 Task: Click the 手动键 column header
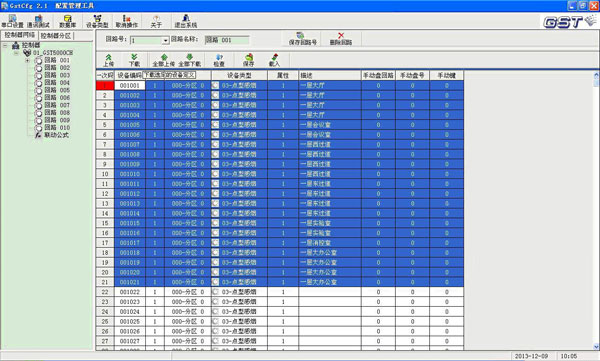[446, 75]
